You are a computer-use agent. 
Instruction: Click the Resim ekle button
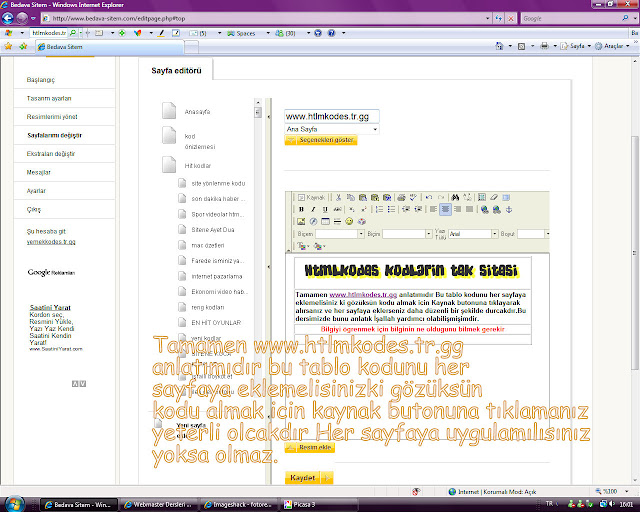pos(310,447)
